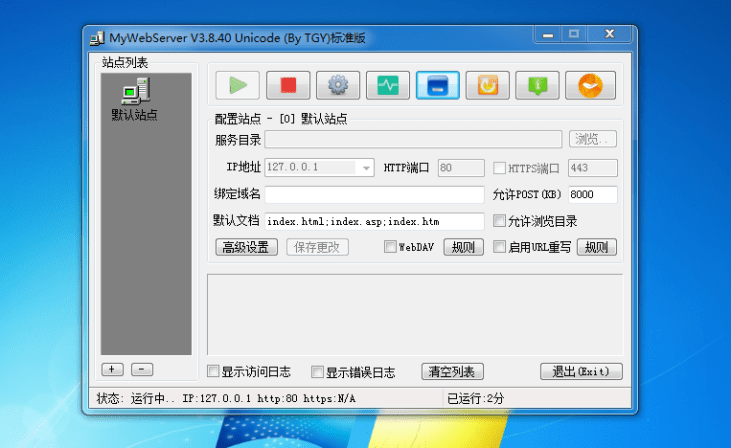Image resolution: width=731 pixels, height=448 pixels.
Task: Open URL重写 规则 button
Action: 597,247
